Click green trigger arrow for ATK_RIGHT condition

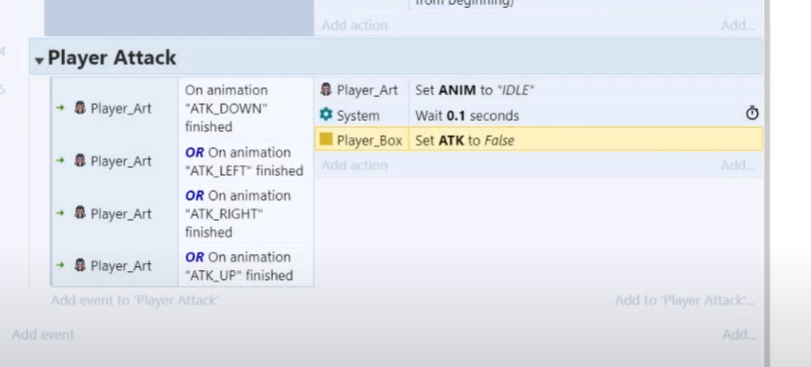(61, 212)
